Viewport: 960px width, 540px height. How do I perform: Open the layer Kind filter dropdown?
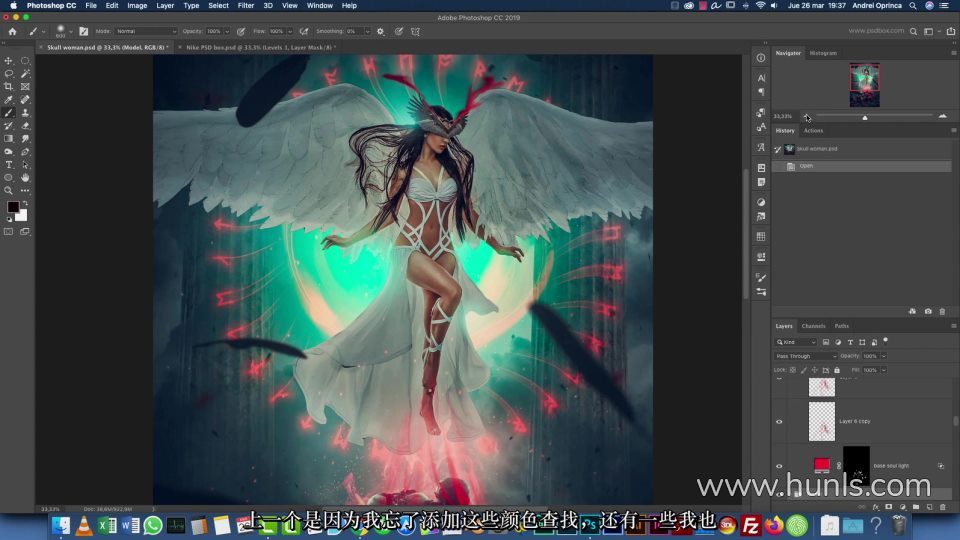tap(795, 342)
